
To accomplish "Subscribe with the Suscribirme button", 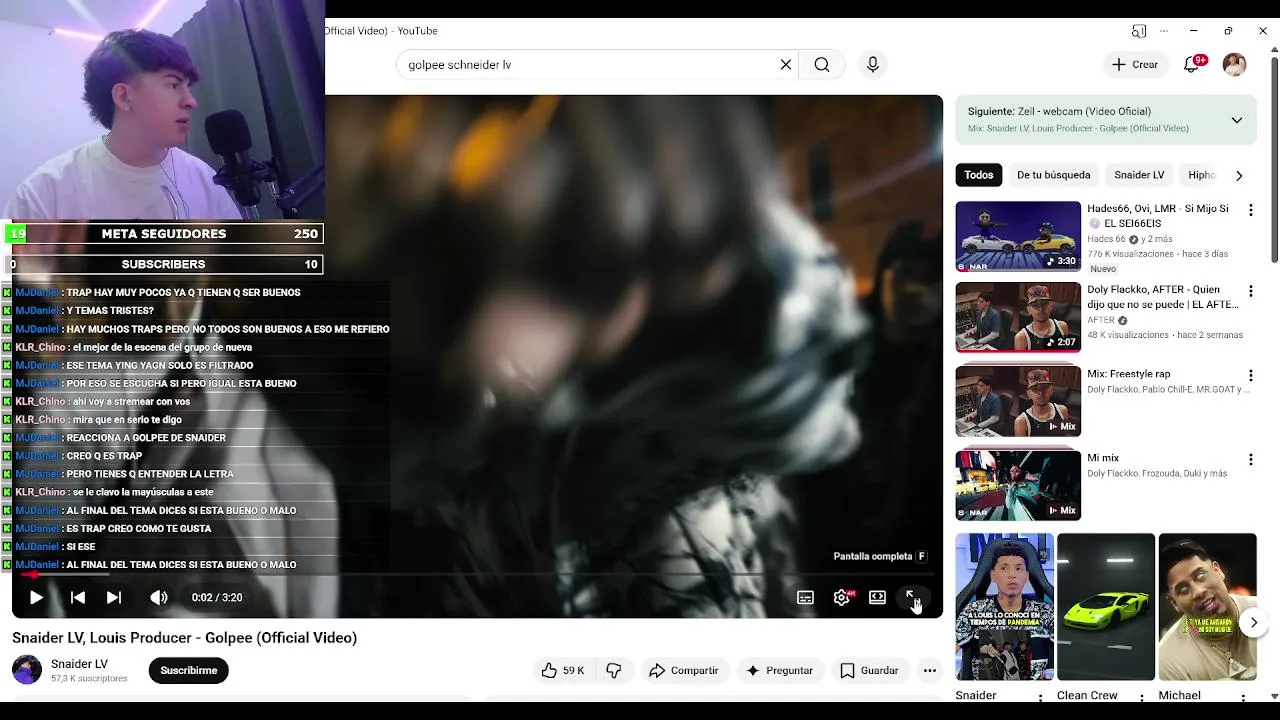I will tap(189, 670).
